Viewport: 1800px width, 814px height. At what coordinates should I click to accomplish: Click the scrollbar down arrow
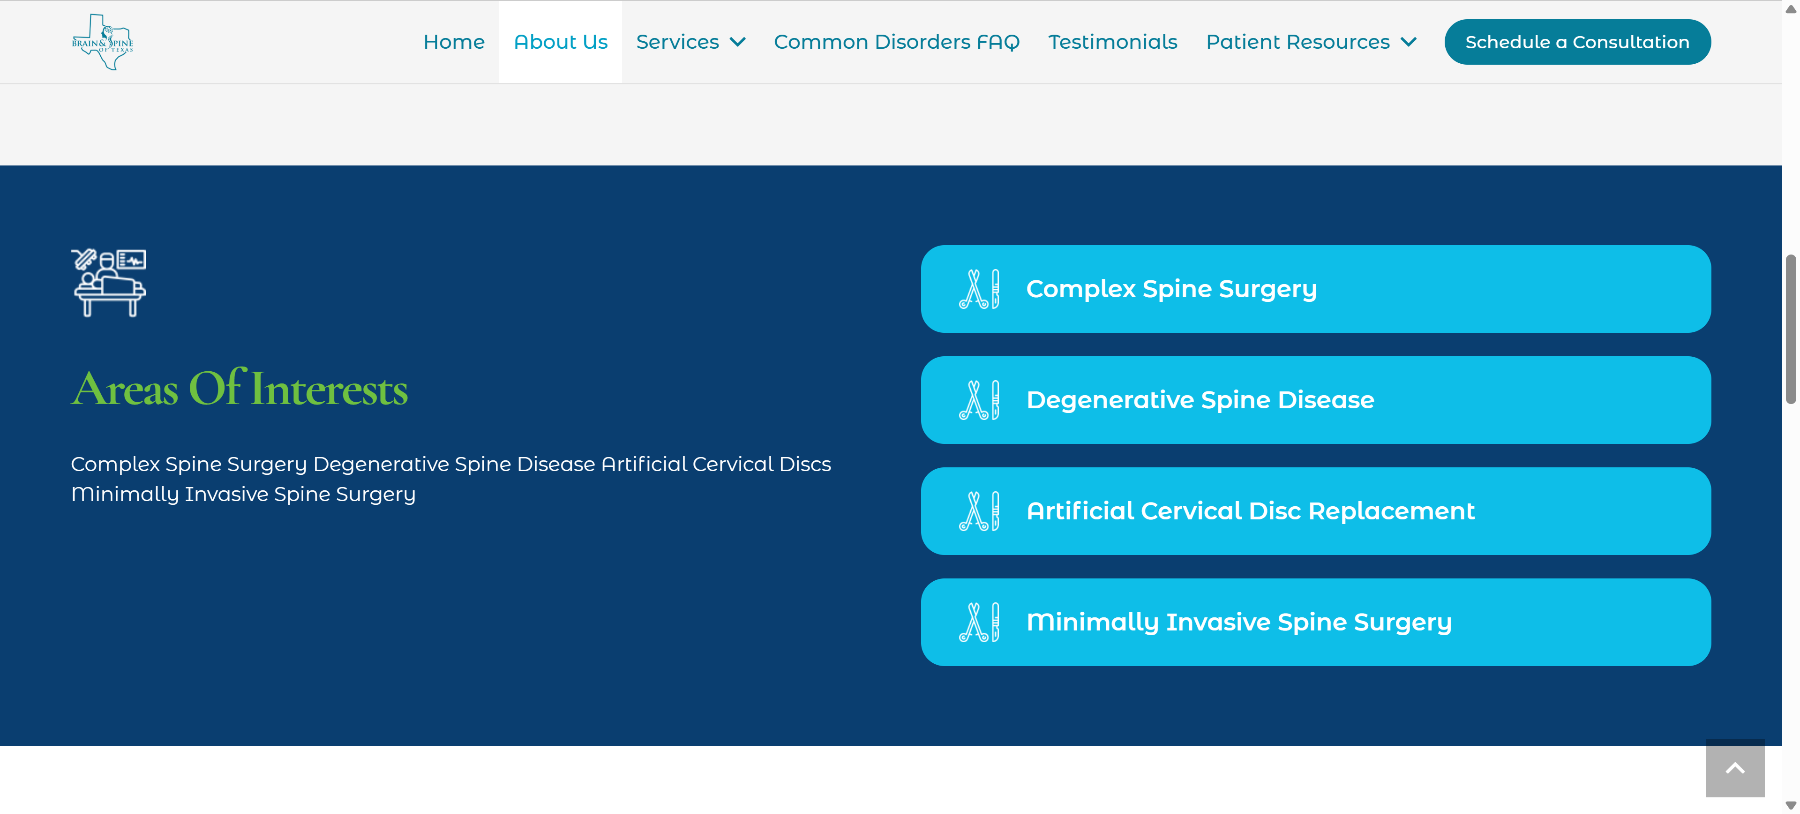[x=1790, y=805]
